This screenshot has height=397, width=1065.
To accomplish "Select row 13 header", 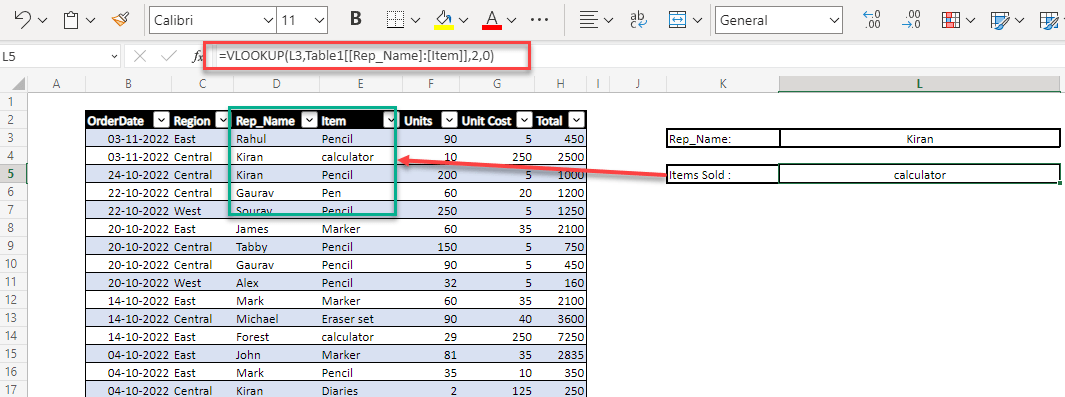I will [14, 318].
